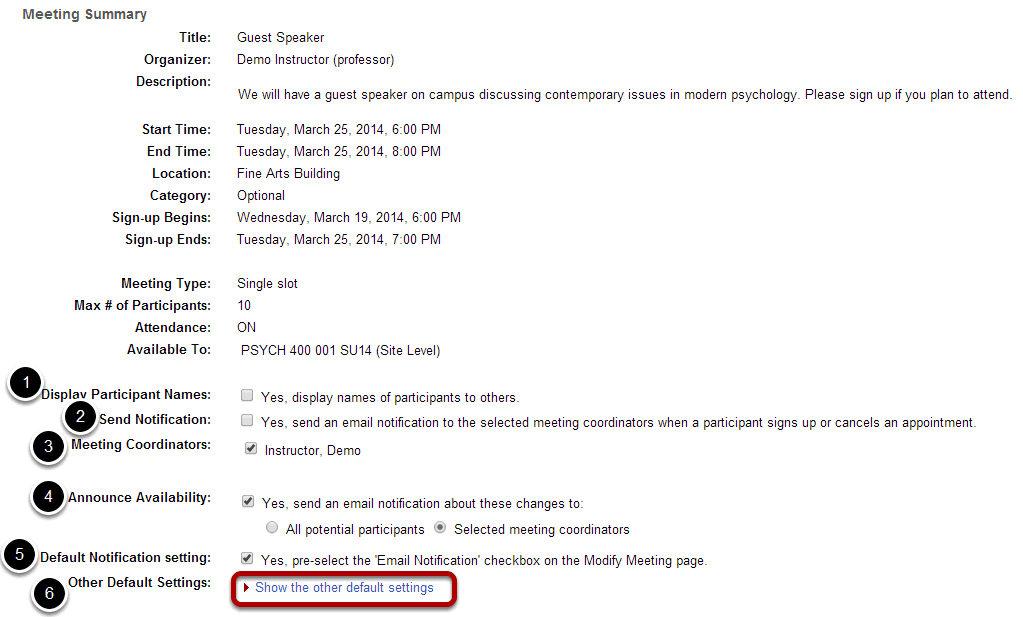Select the All potential participants radio
This screenshot has height=617, width=1023.
click(272, 528)
